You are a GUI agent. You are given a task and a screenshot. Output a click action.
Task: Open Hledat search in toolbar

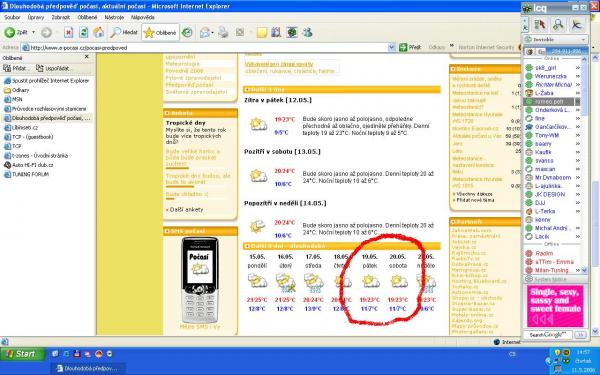pos(124,33)
